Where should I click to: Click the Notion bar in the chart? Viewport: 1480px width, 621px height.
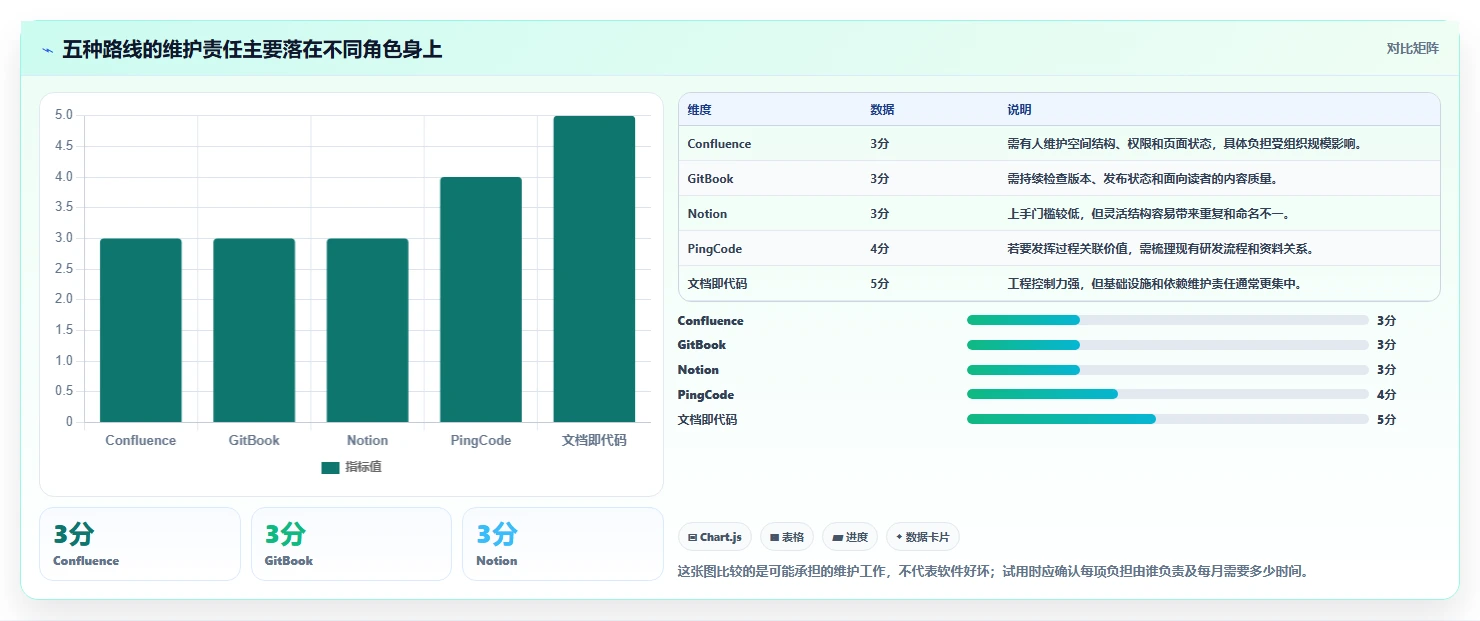coord(367,330)
